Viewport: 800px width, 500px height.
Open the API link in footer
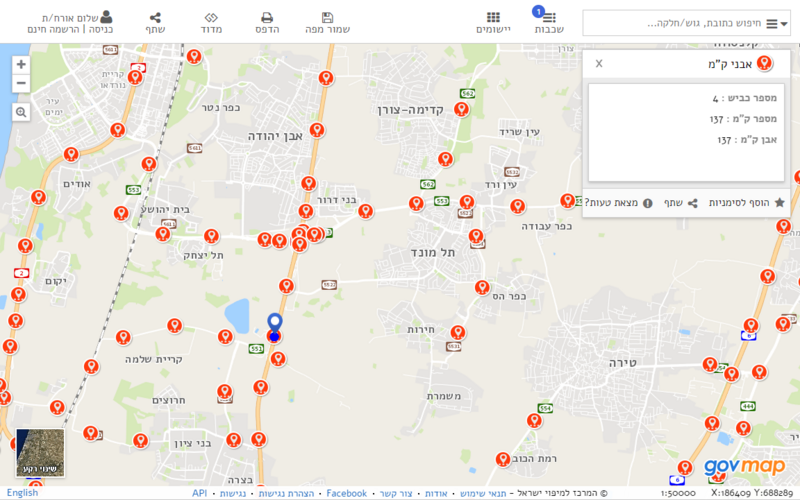[199, 493]
